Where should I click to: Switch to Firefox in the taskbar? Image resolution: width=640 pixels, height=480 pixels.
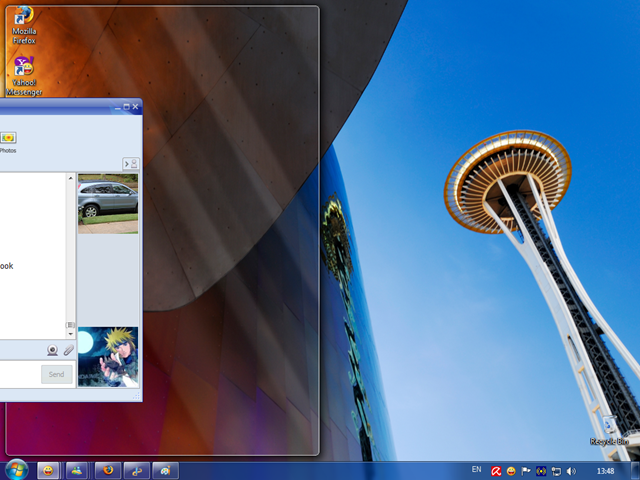105,469
